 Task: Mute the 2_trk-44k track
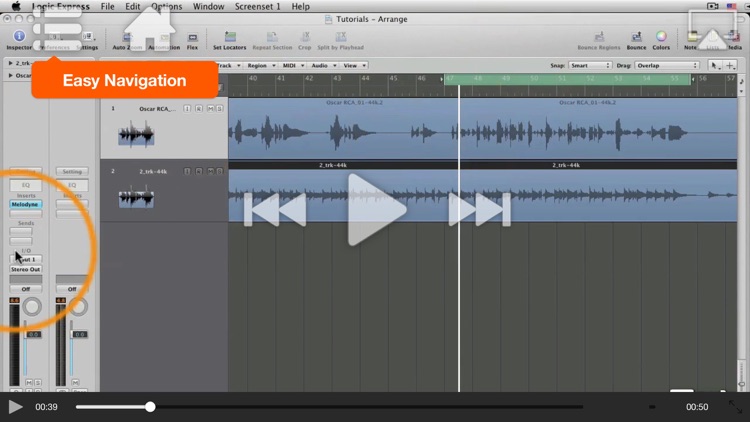(x=210, y=171)
